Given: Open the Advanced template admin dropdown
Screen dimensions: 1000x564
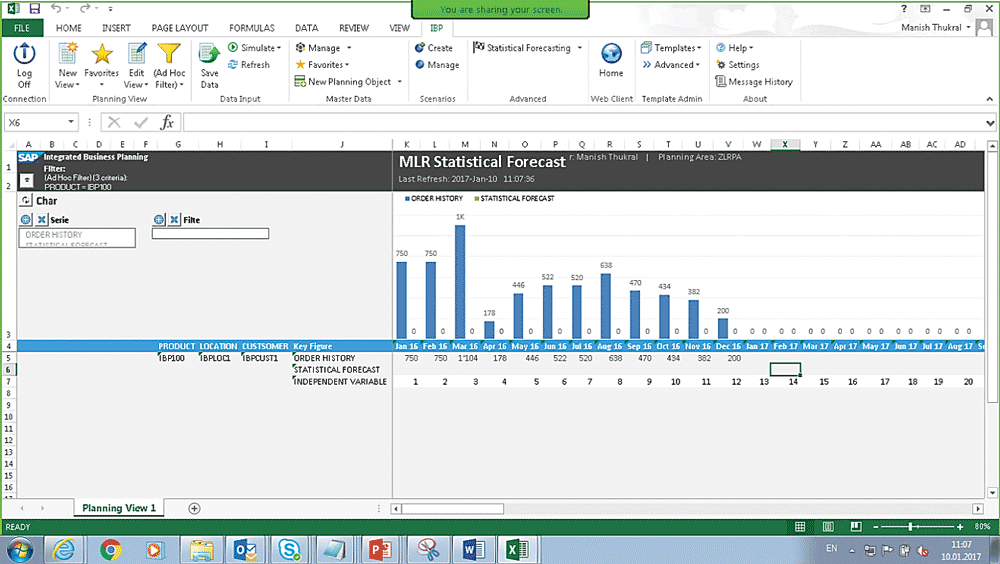Looking at the screenshot, I should pyautogui.click(x=671, y=64).
